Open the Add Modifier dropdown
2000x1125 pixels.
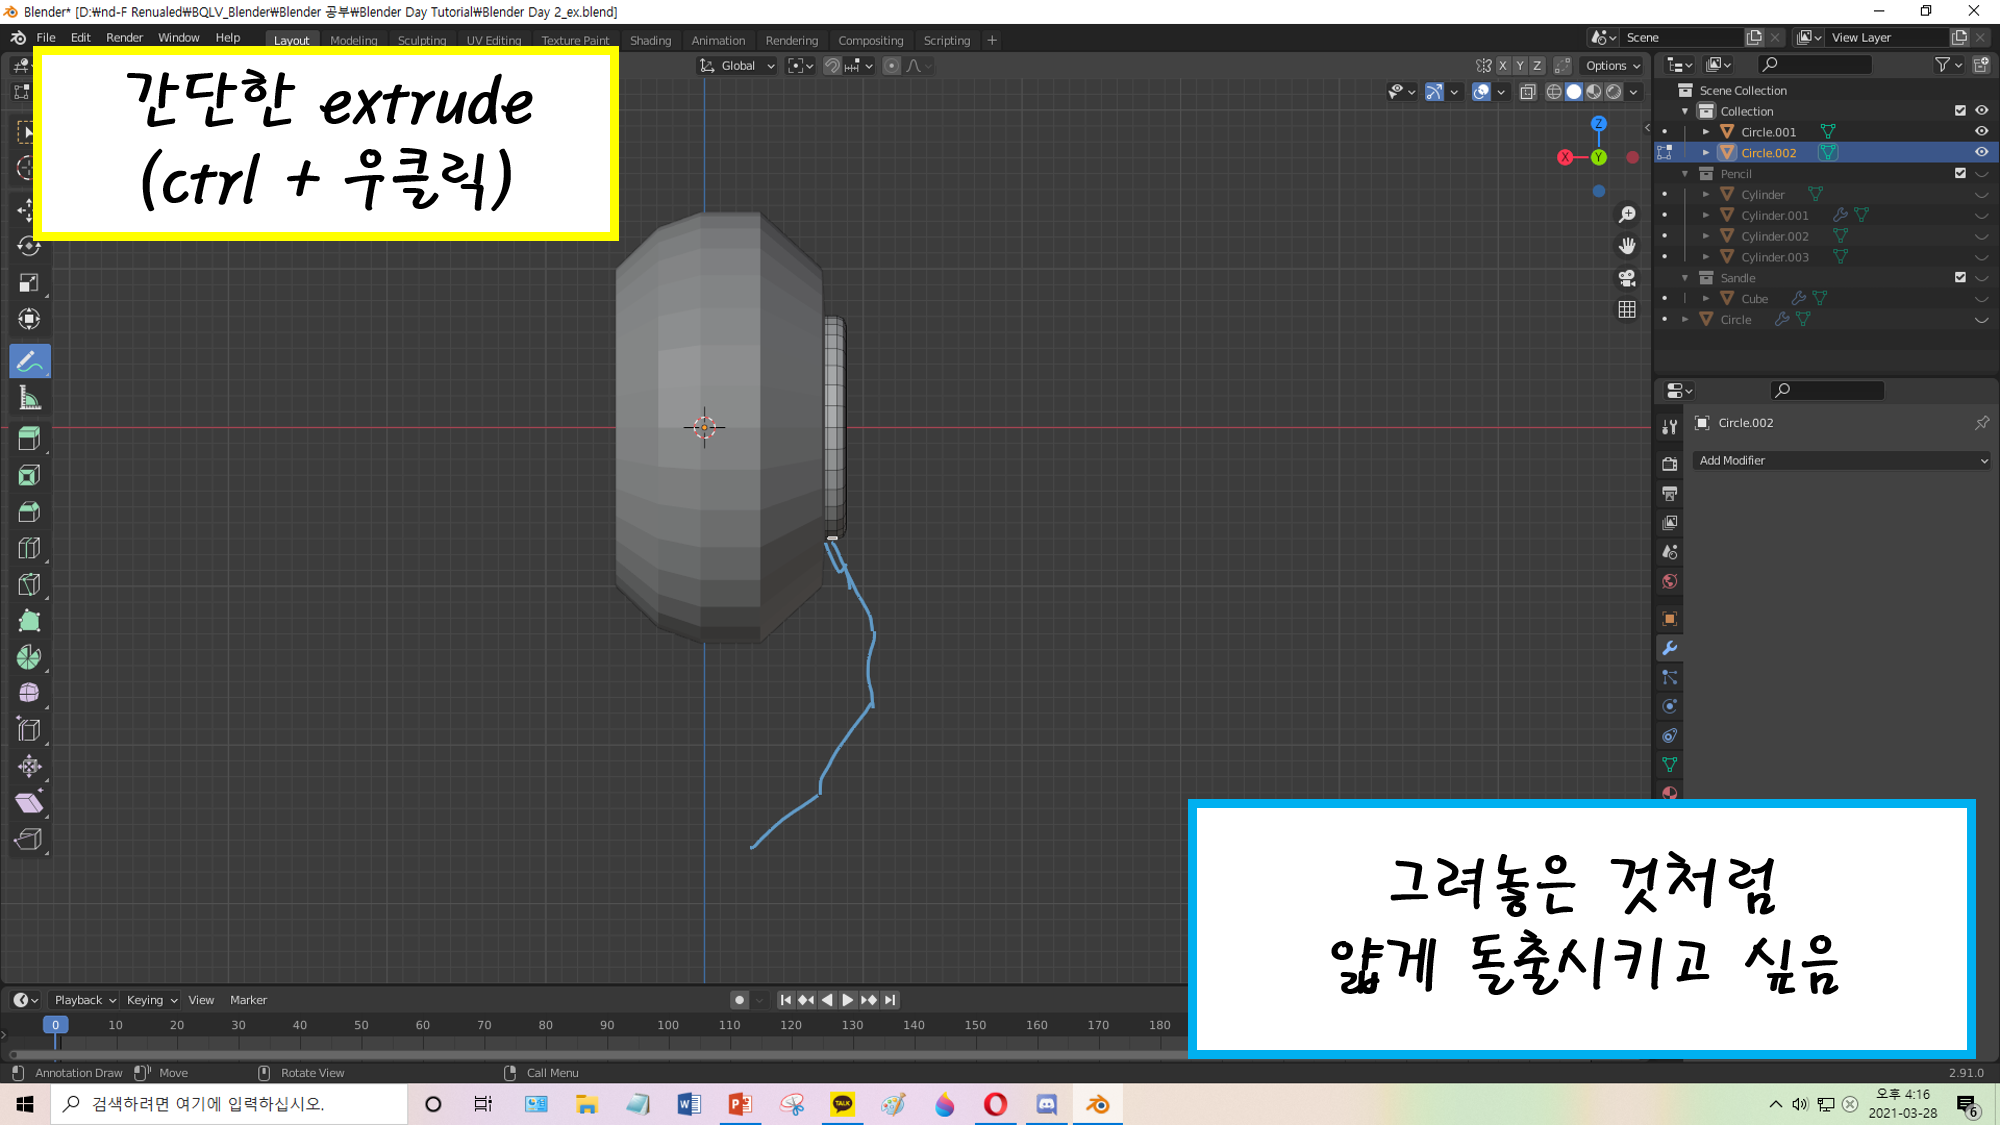(x=1841, y=460)
